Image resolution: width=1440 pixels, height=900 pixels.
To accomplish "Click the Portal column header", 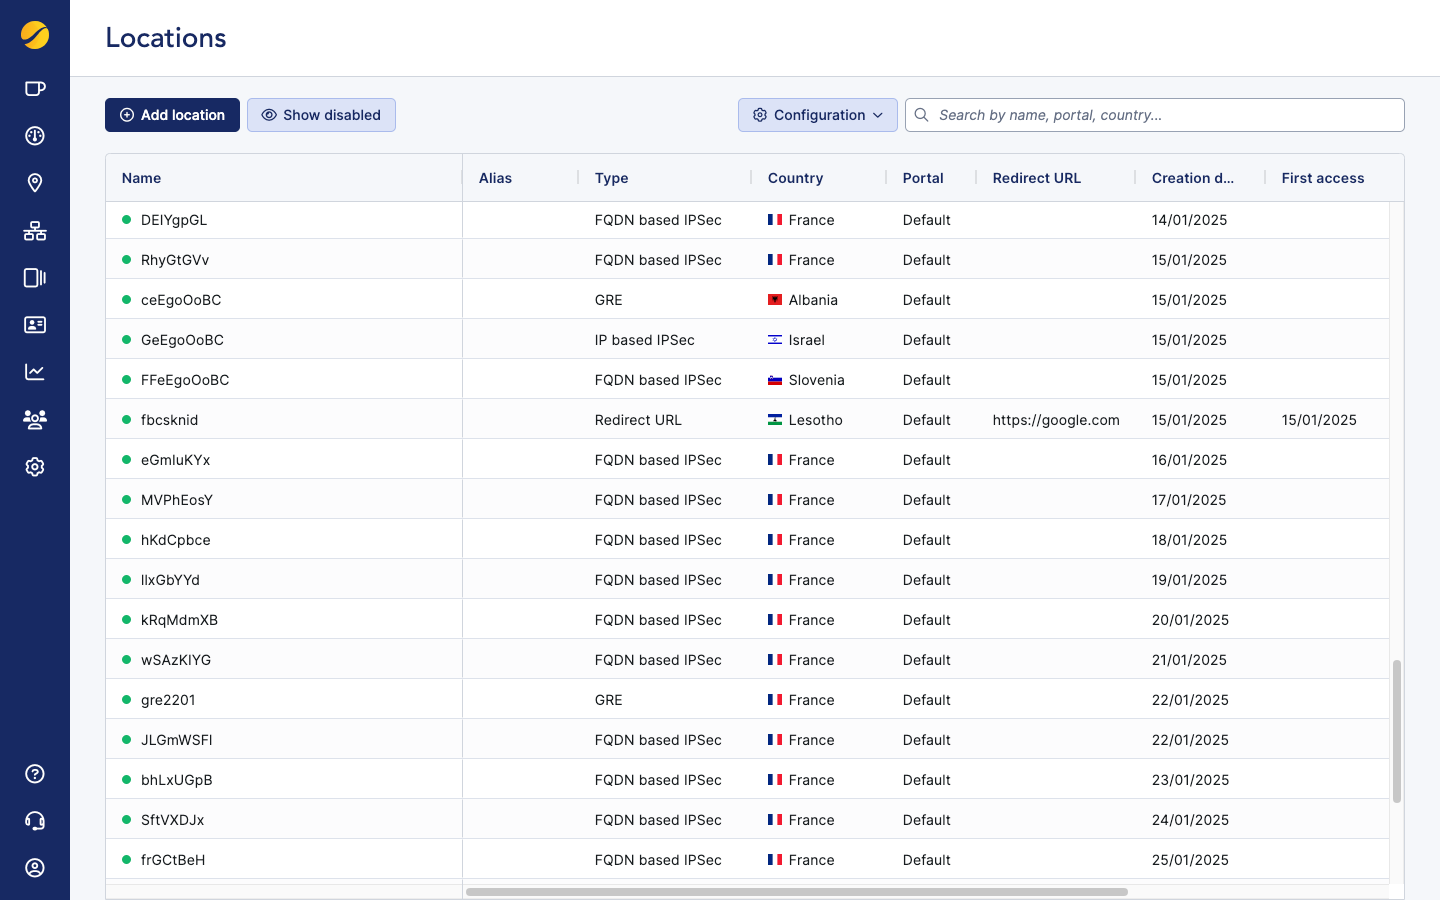I will [x=922, y=178].
